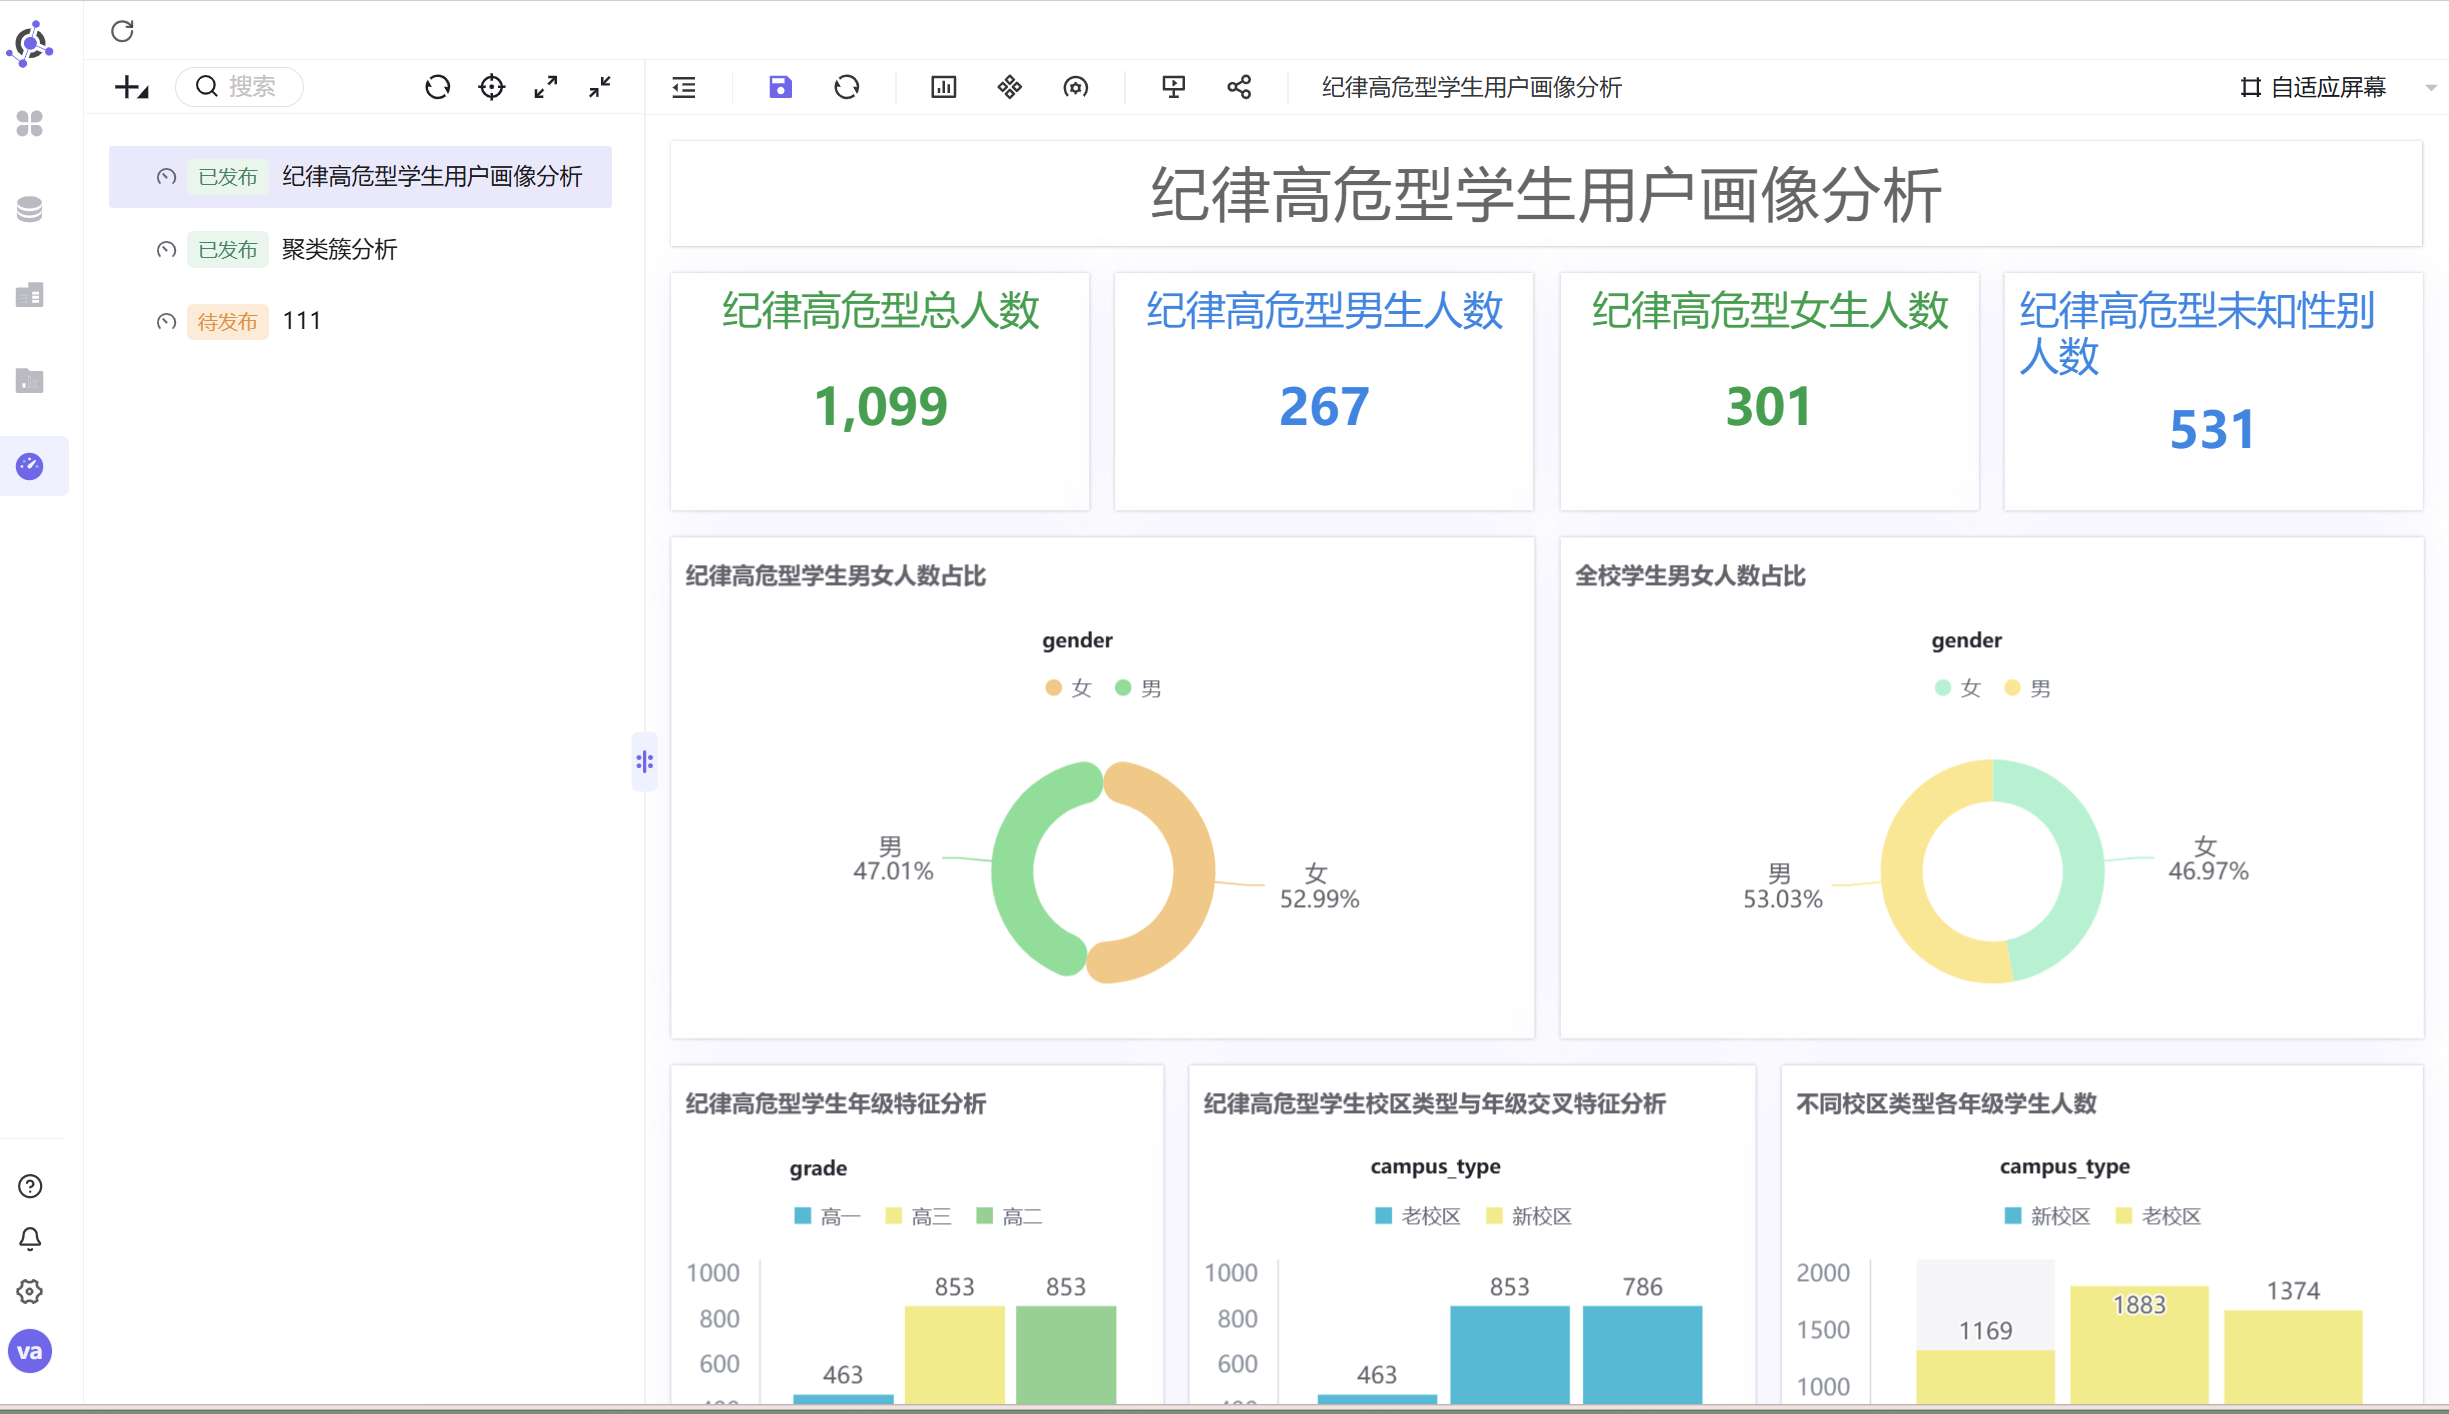
Task: Toggle 老校区 legend in 不同校区类型各年级学生人数
Action: (2158, 1216)
